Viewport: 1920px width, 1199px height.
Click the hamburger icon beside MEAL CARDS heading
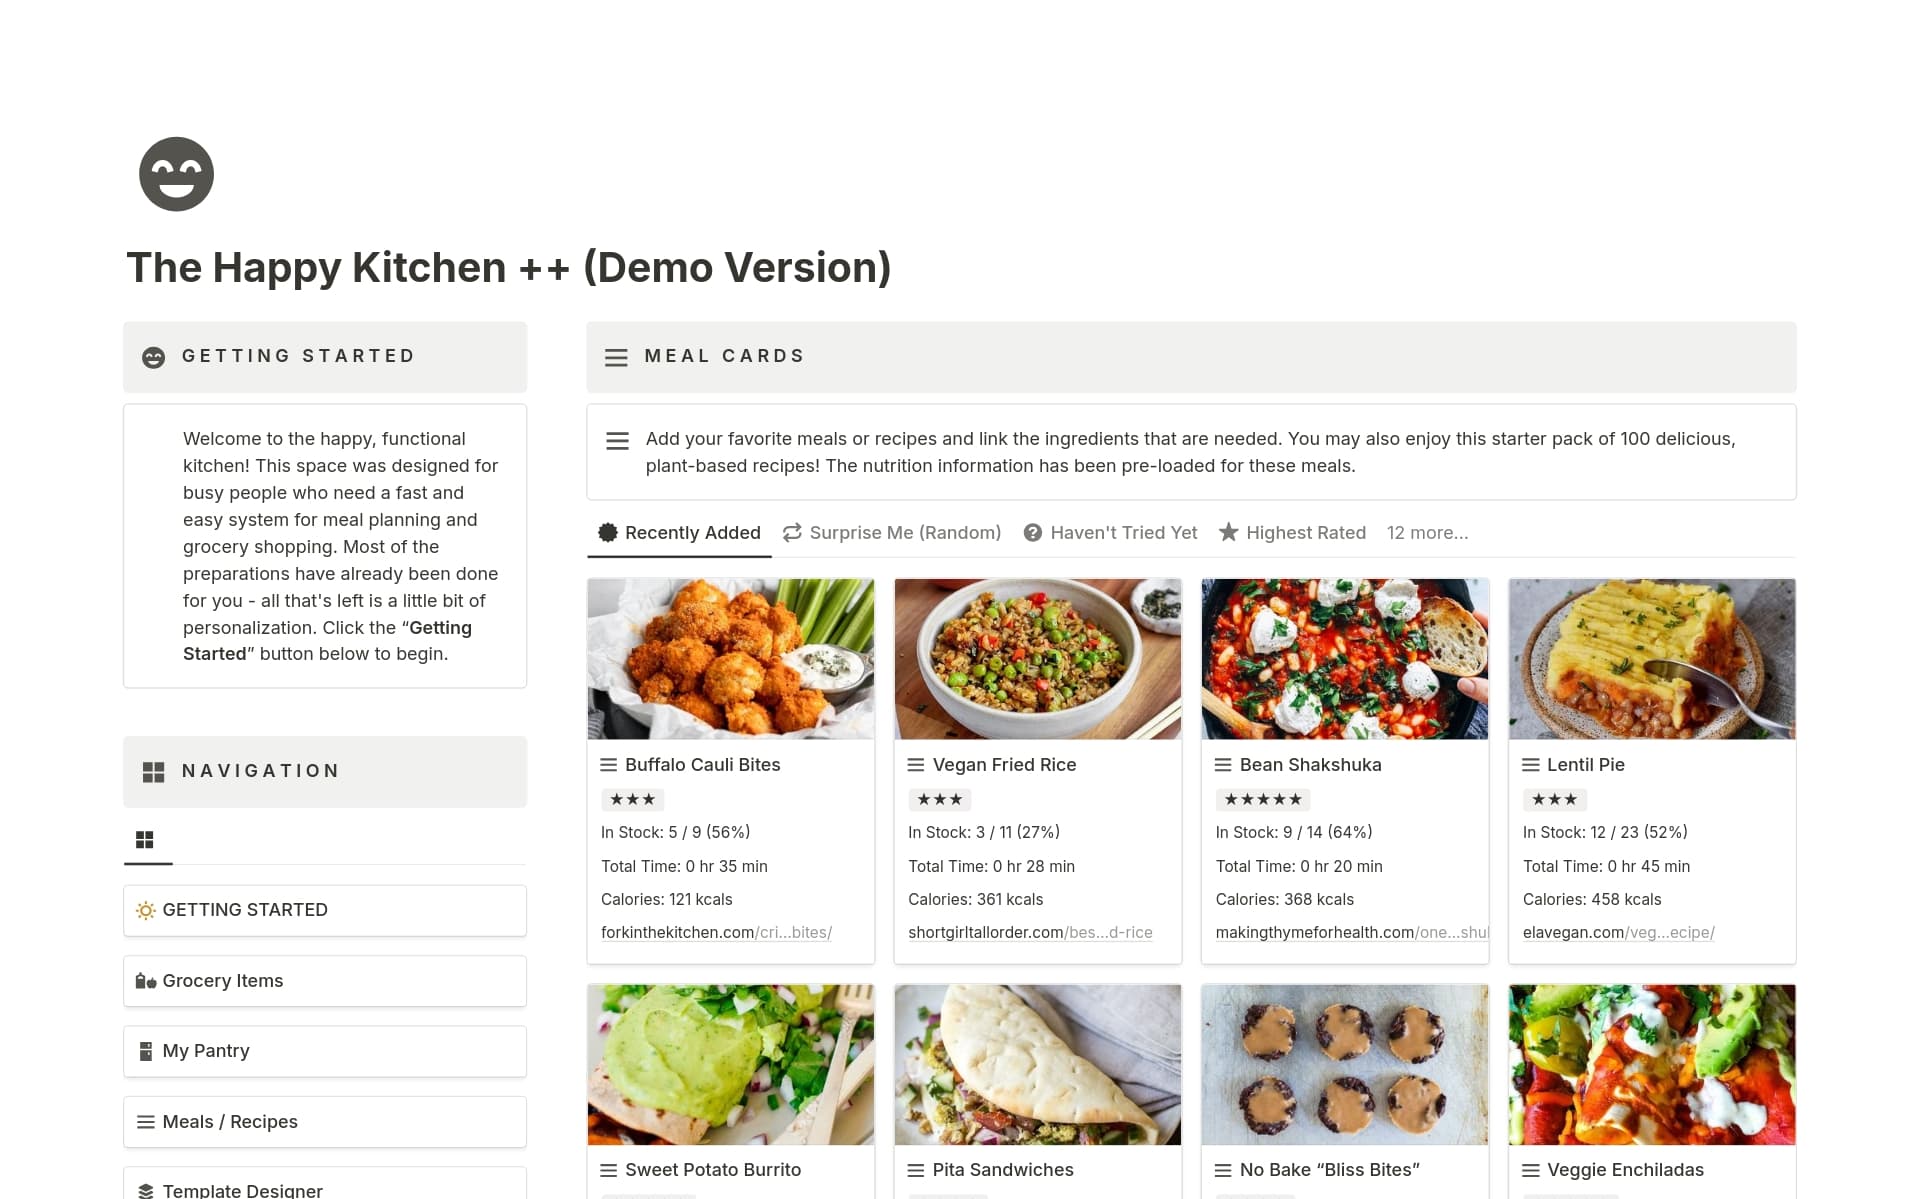click(616, 357)
